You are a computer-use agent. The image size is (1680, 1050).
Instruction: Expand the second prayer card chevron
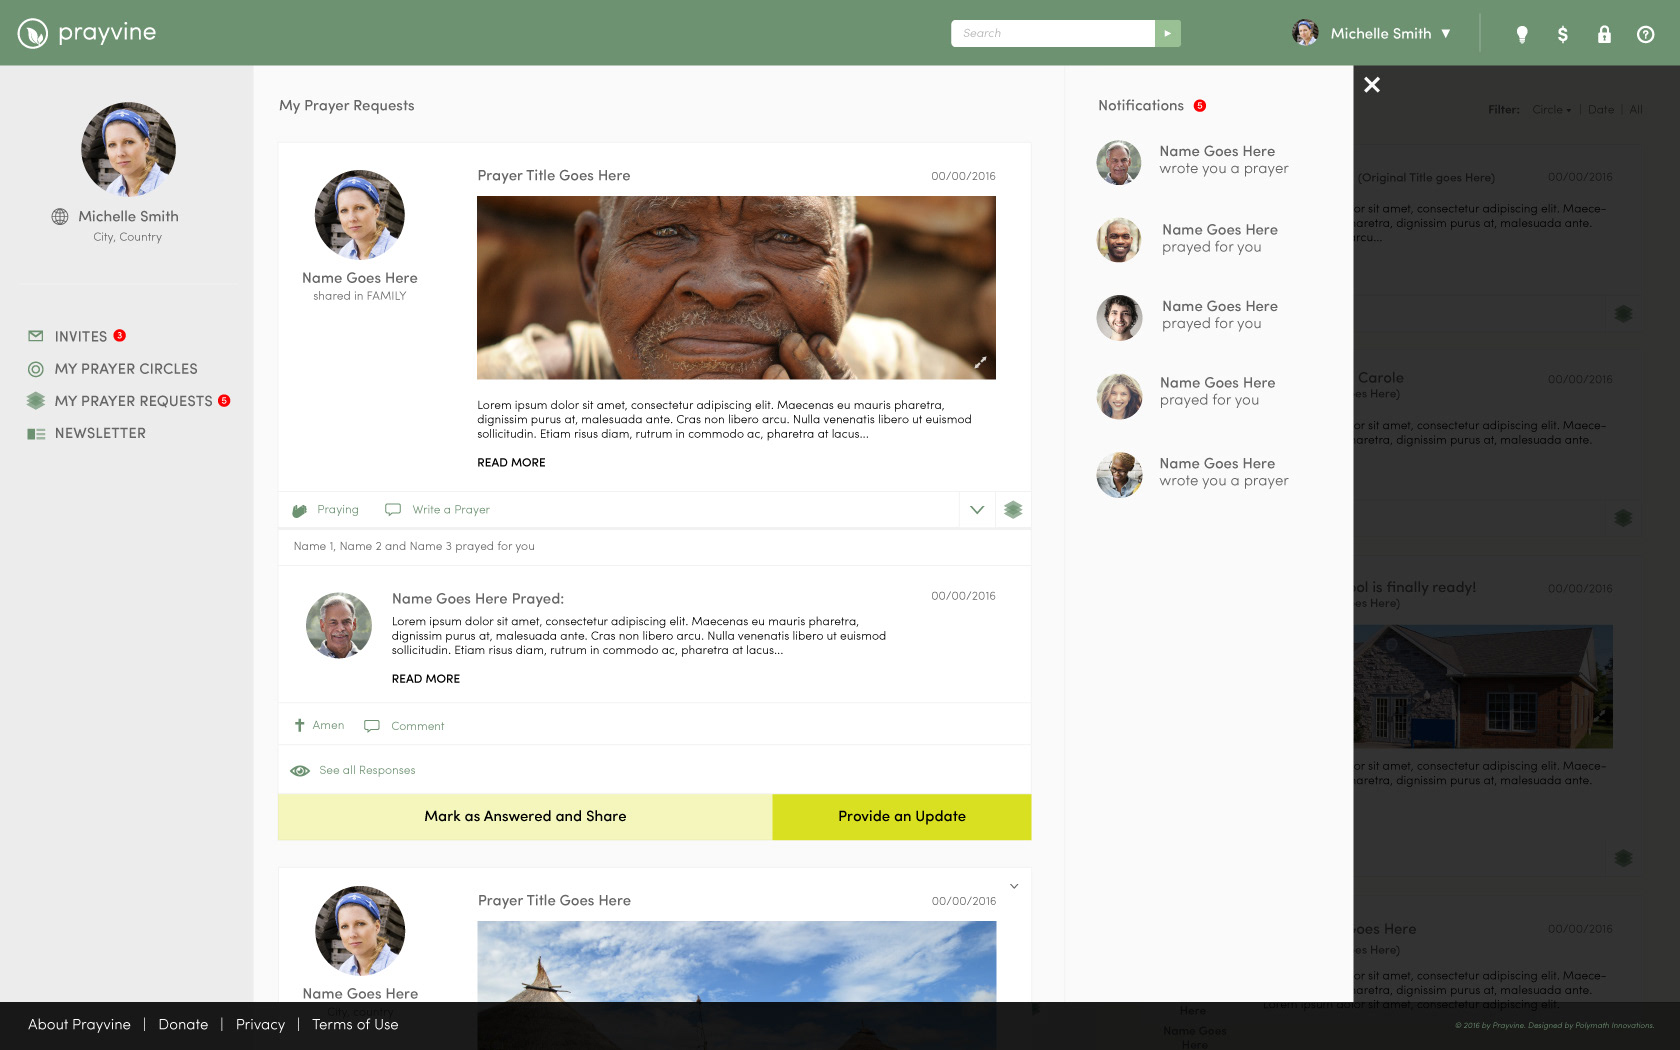[1014, 886]
